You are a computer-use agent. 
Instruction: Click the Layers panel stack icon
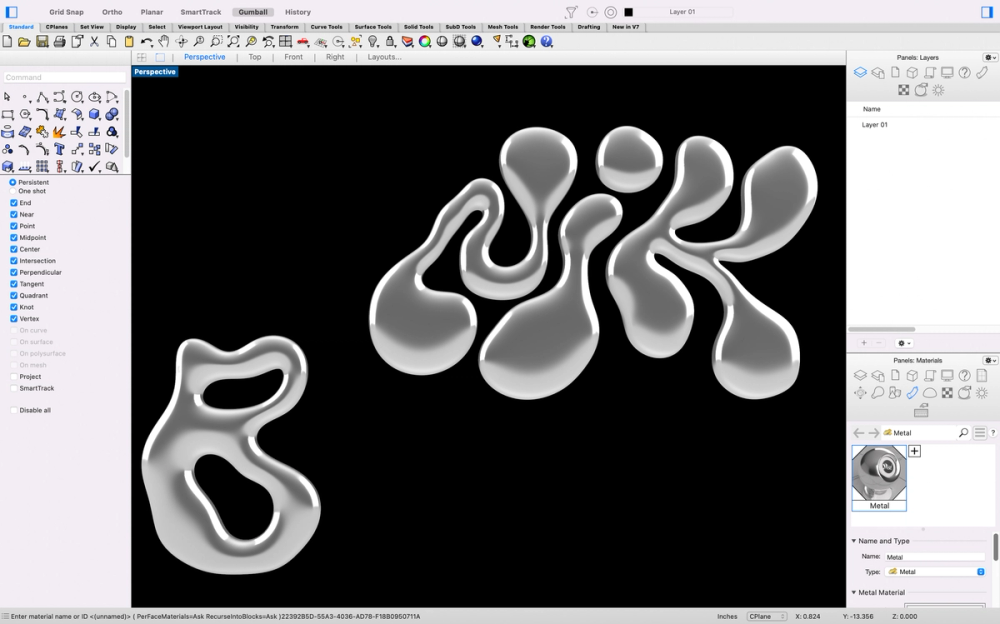[x=860, y=73]
